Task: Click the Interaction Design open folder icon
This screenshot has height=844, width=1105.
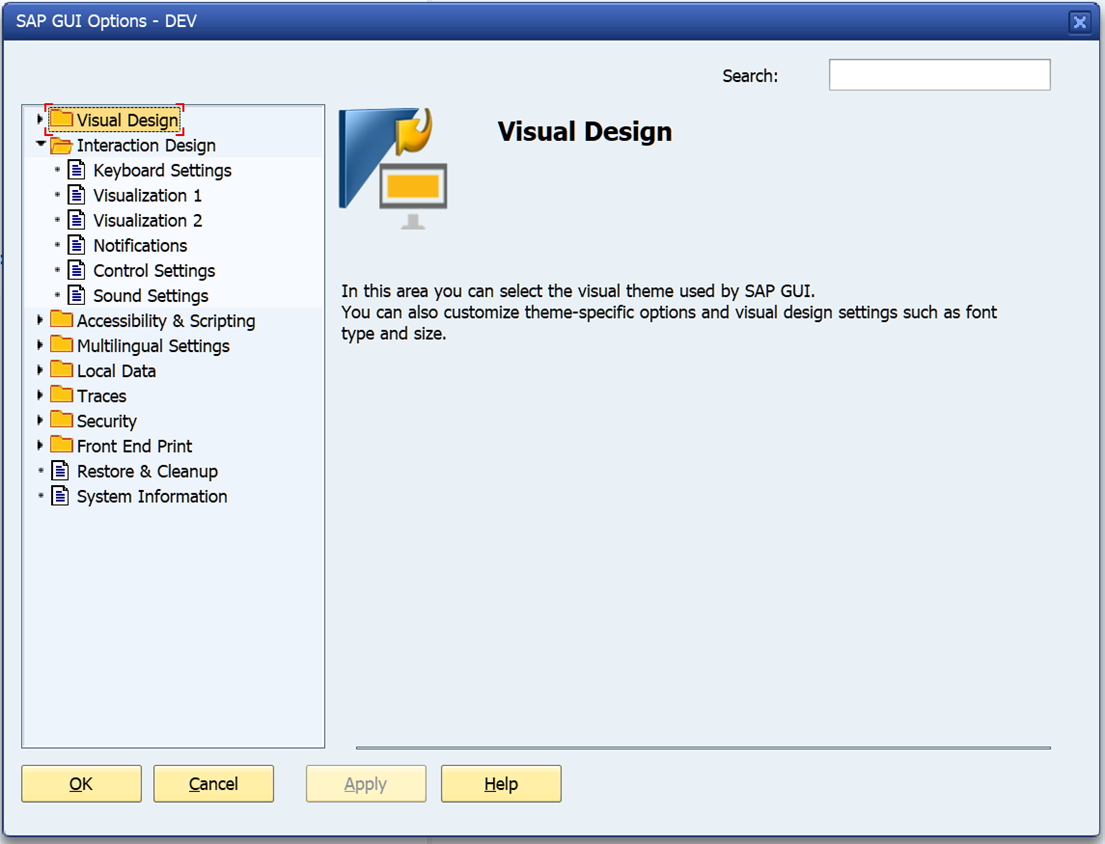Action: [x=61, y=145]
